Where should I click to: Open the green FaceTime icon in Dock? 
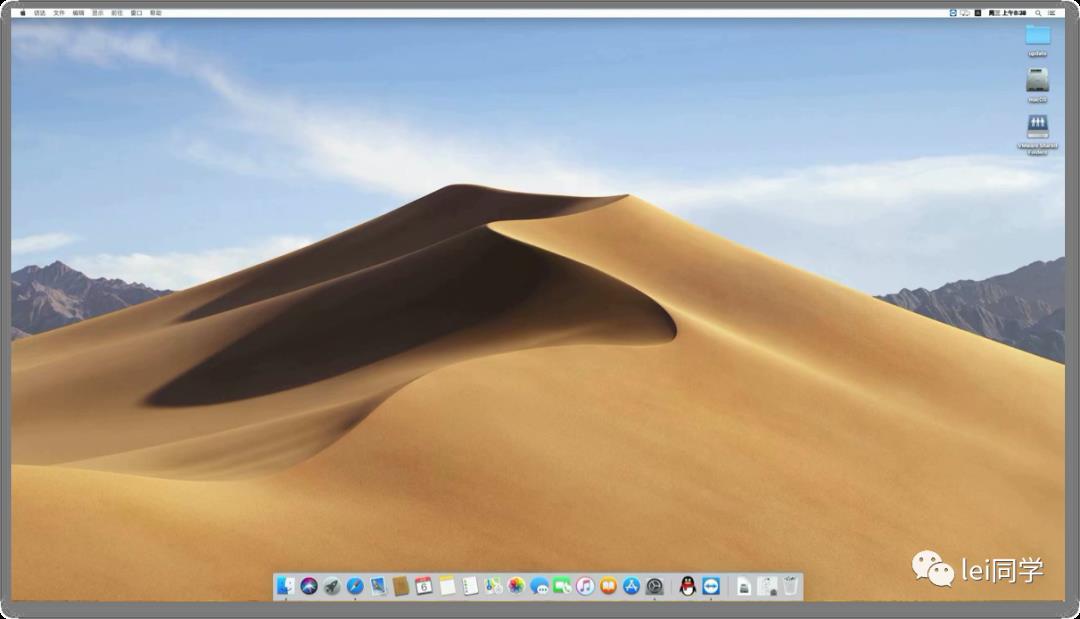(x=563, y=586)
